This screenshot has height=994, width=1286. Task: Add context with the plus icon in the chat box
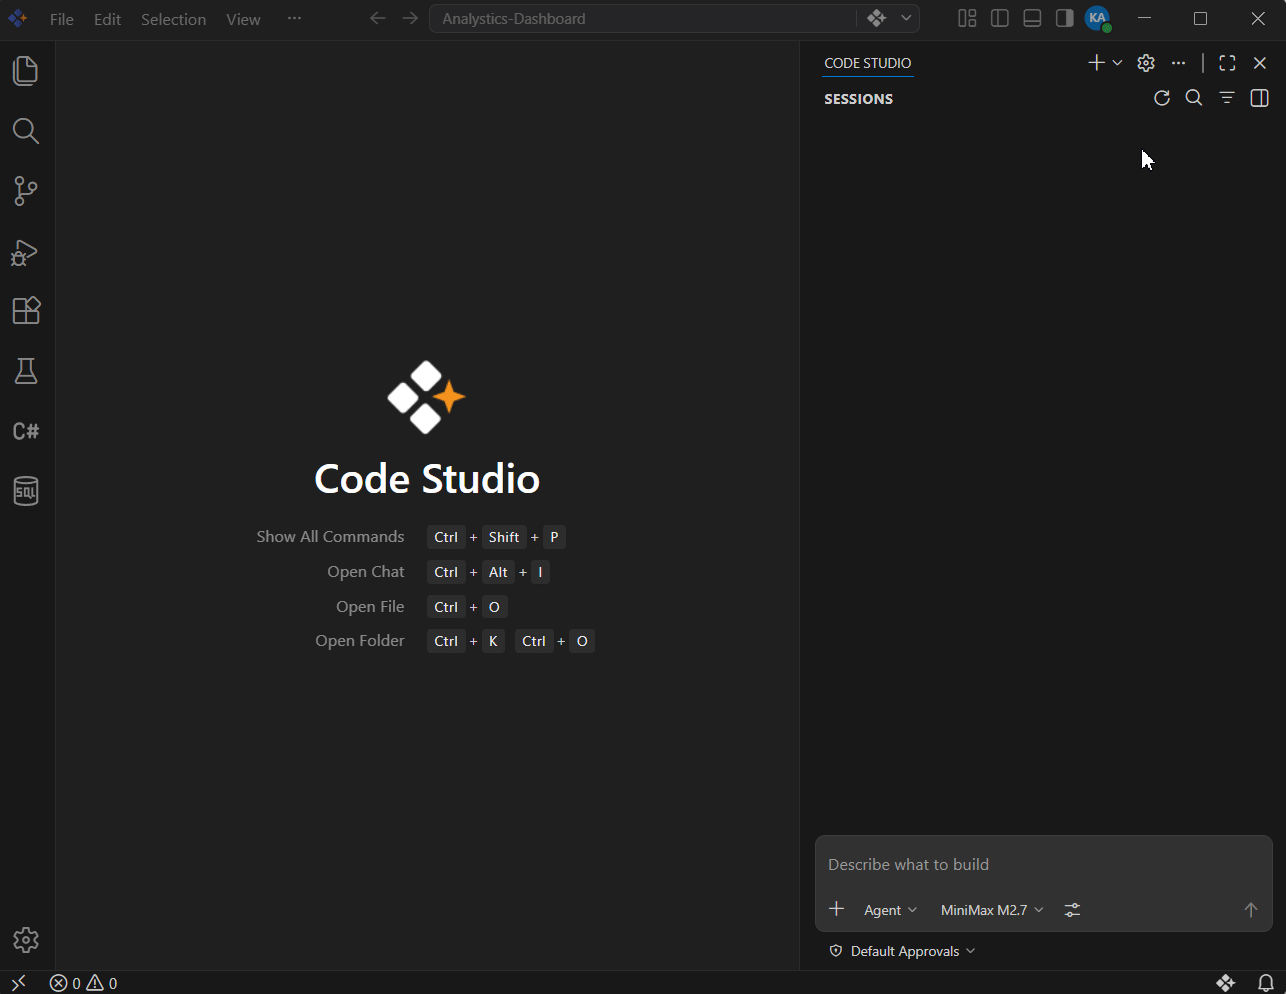[x=837, y=909]
